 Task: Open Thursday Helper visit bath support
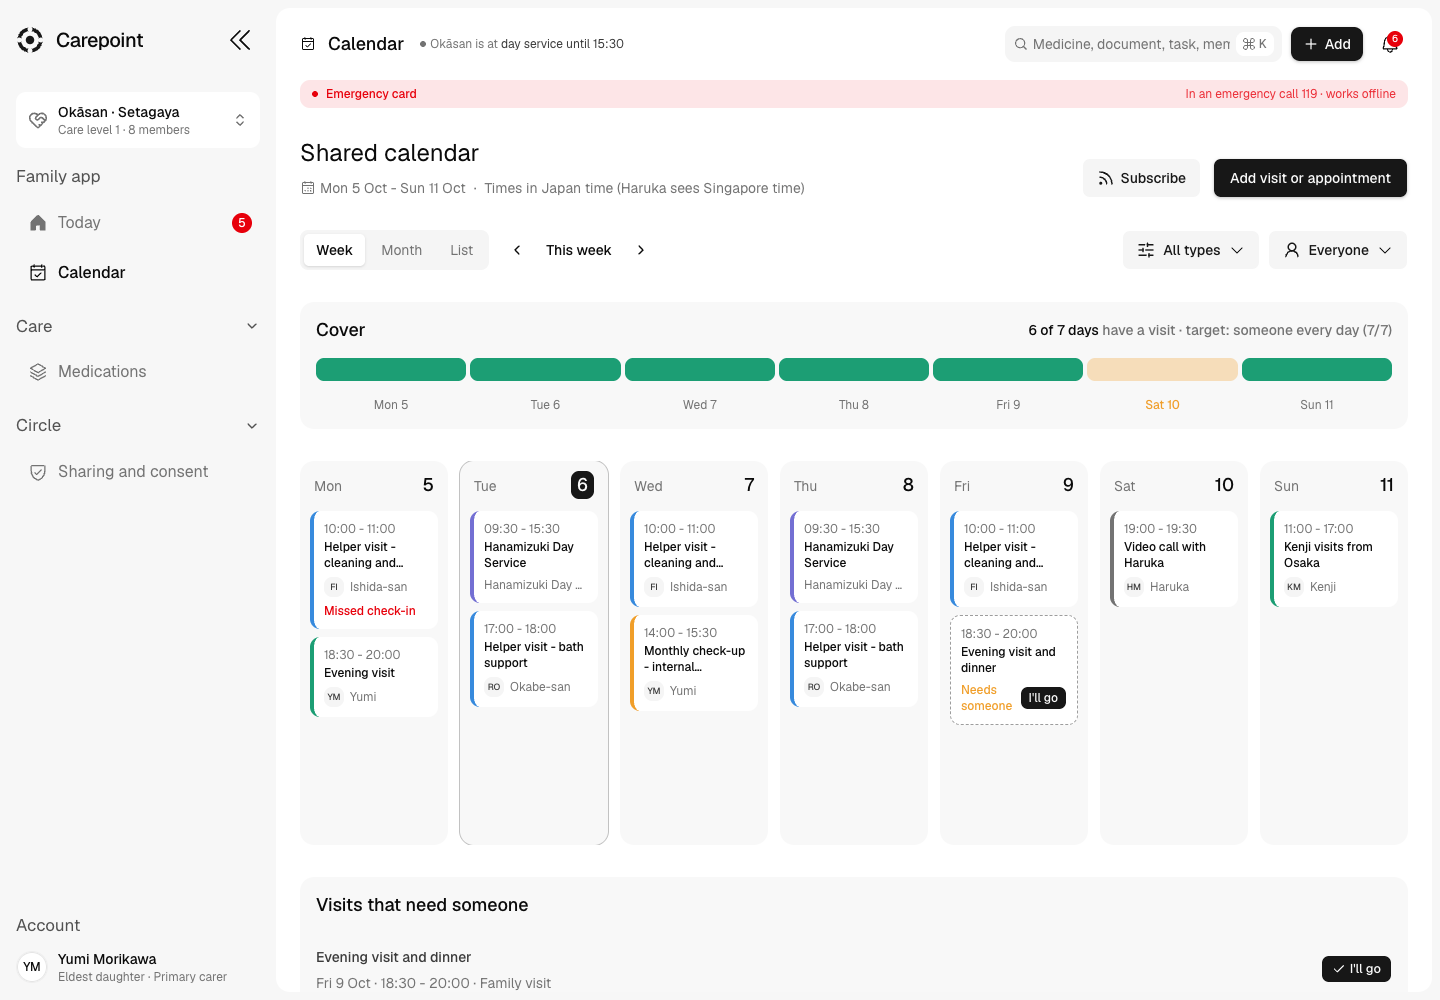854,659
